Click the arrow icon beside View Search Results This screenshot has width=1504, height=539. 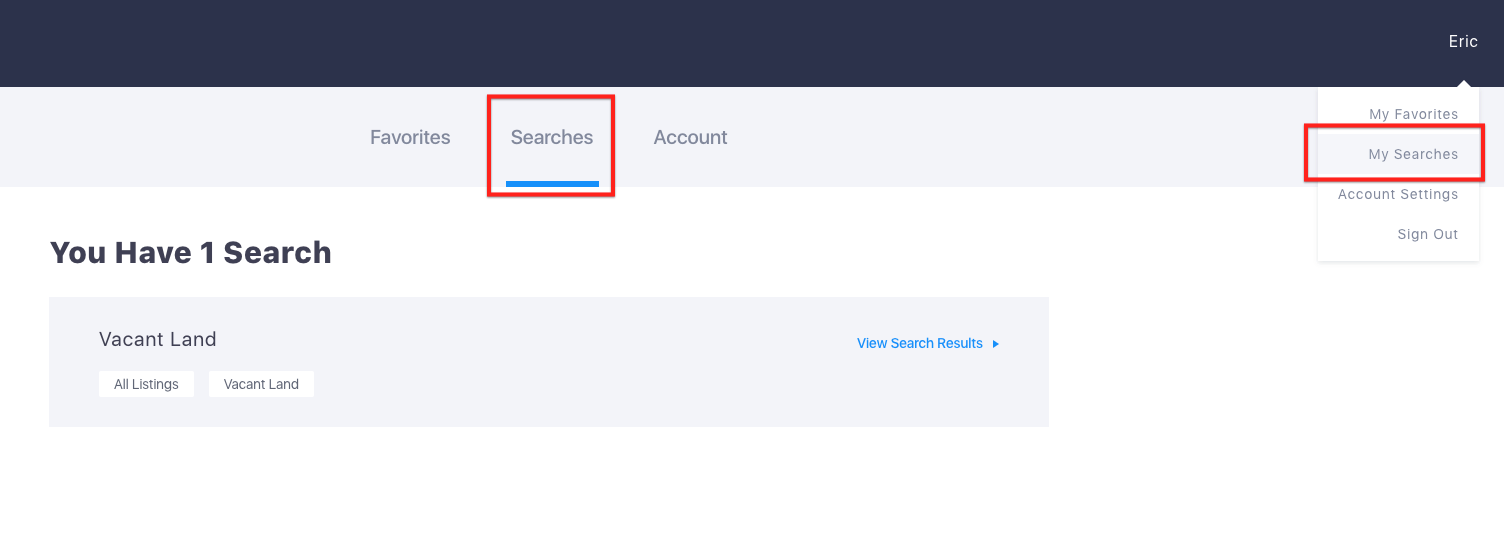tap(996, 344)
